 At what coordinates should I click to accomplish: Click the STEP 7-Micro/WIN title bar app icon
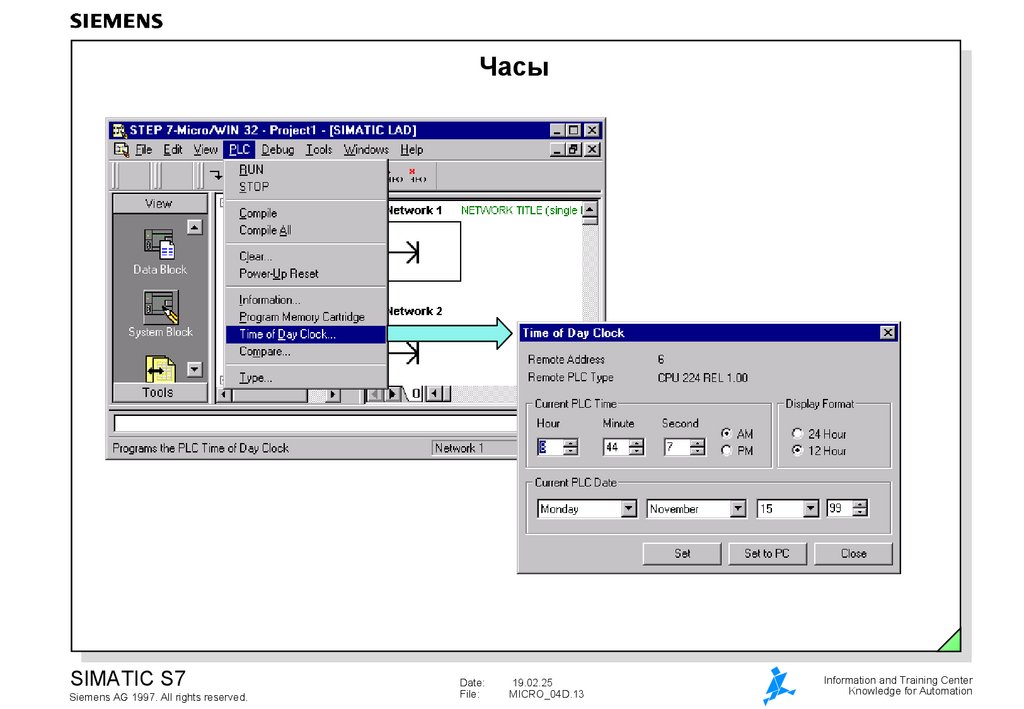119,130
